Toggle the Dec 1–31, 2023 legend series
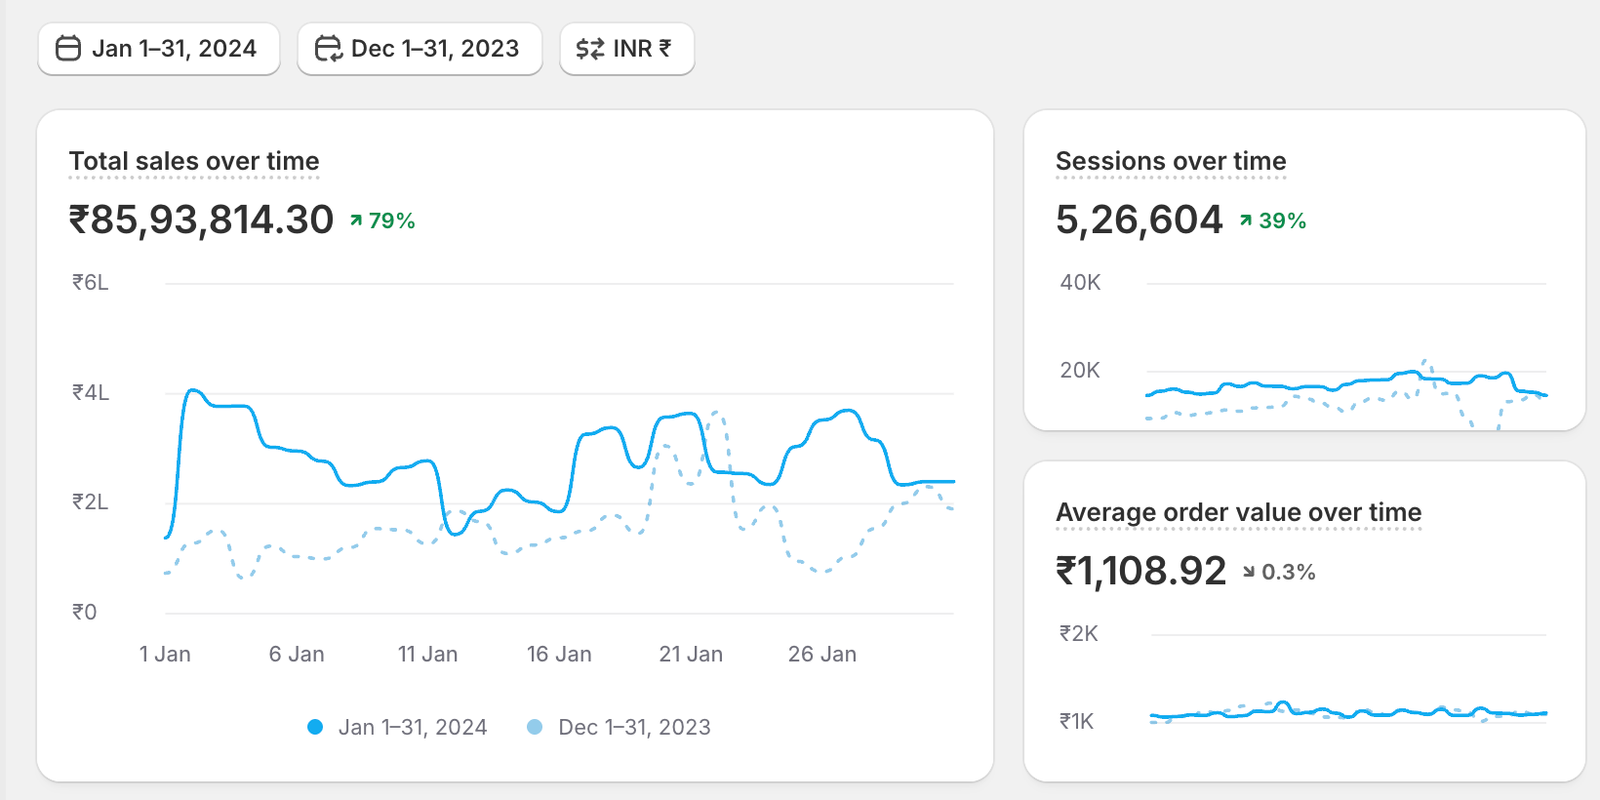Screen dimensions: 1600x800 634,727
